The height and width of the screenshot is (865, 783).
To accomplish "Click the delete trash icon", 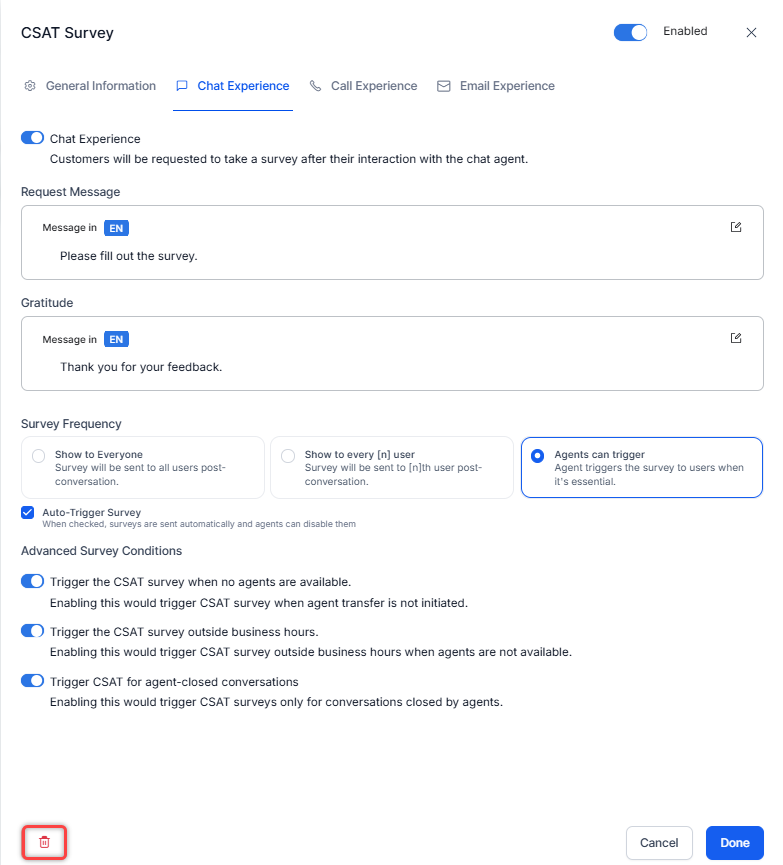I will (44, 842).
